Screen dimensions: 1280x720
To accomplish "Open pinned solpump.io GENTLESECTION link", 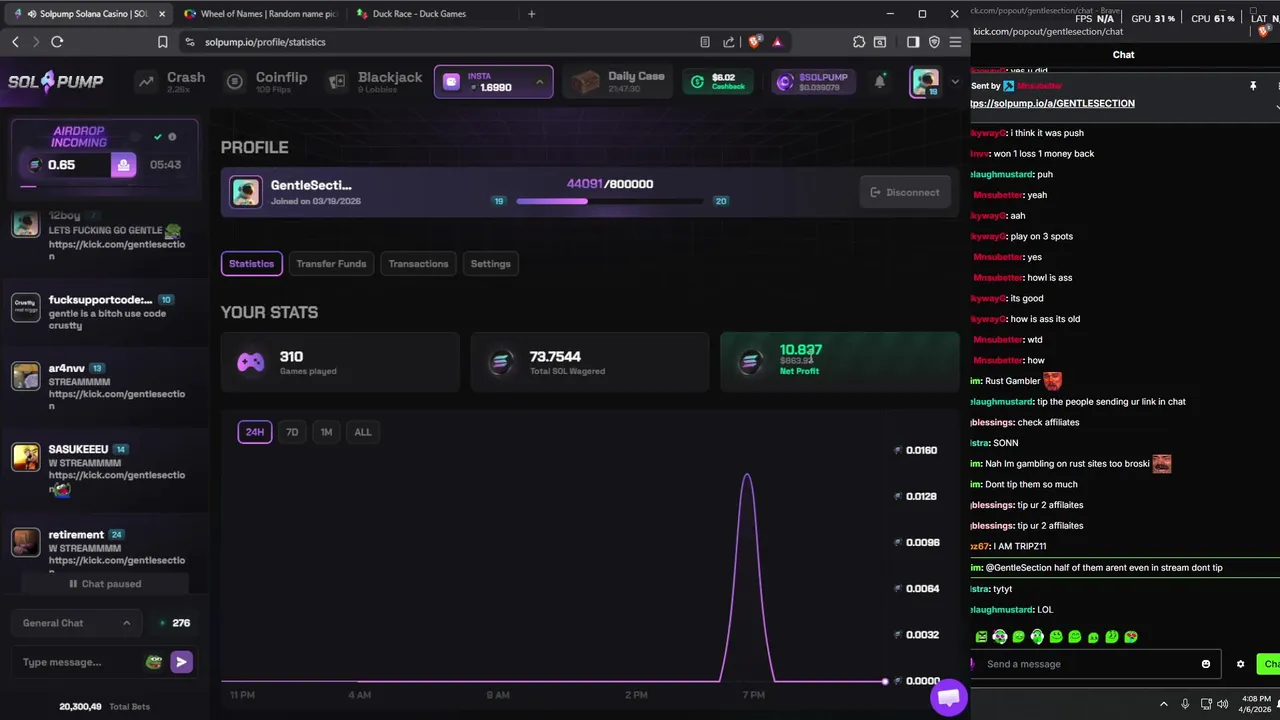I will tap(1052, 104).
